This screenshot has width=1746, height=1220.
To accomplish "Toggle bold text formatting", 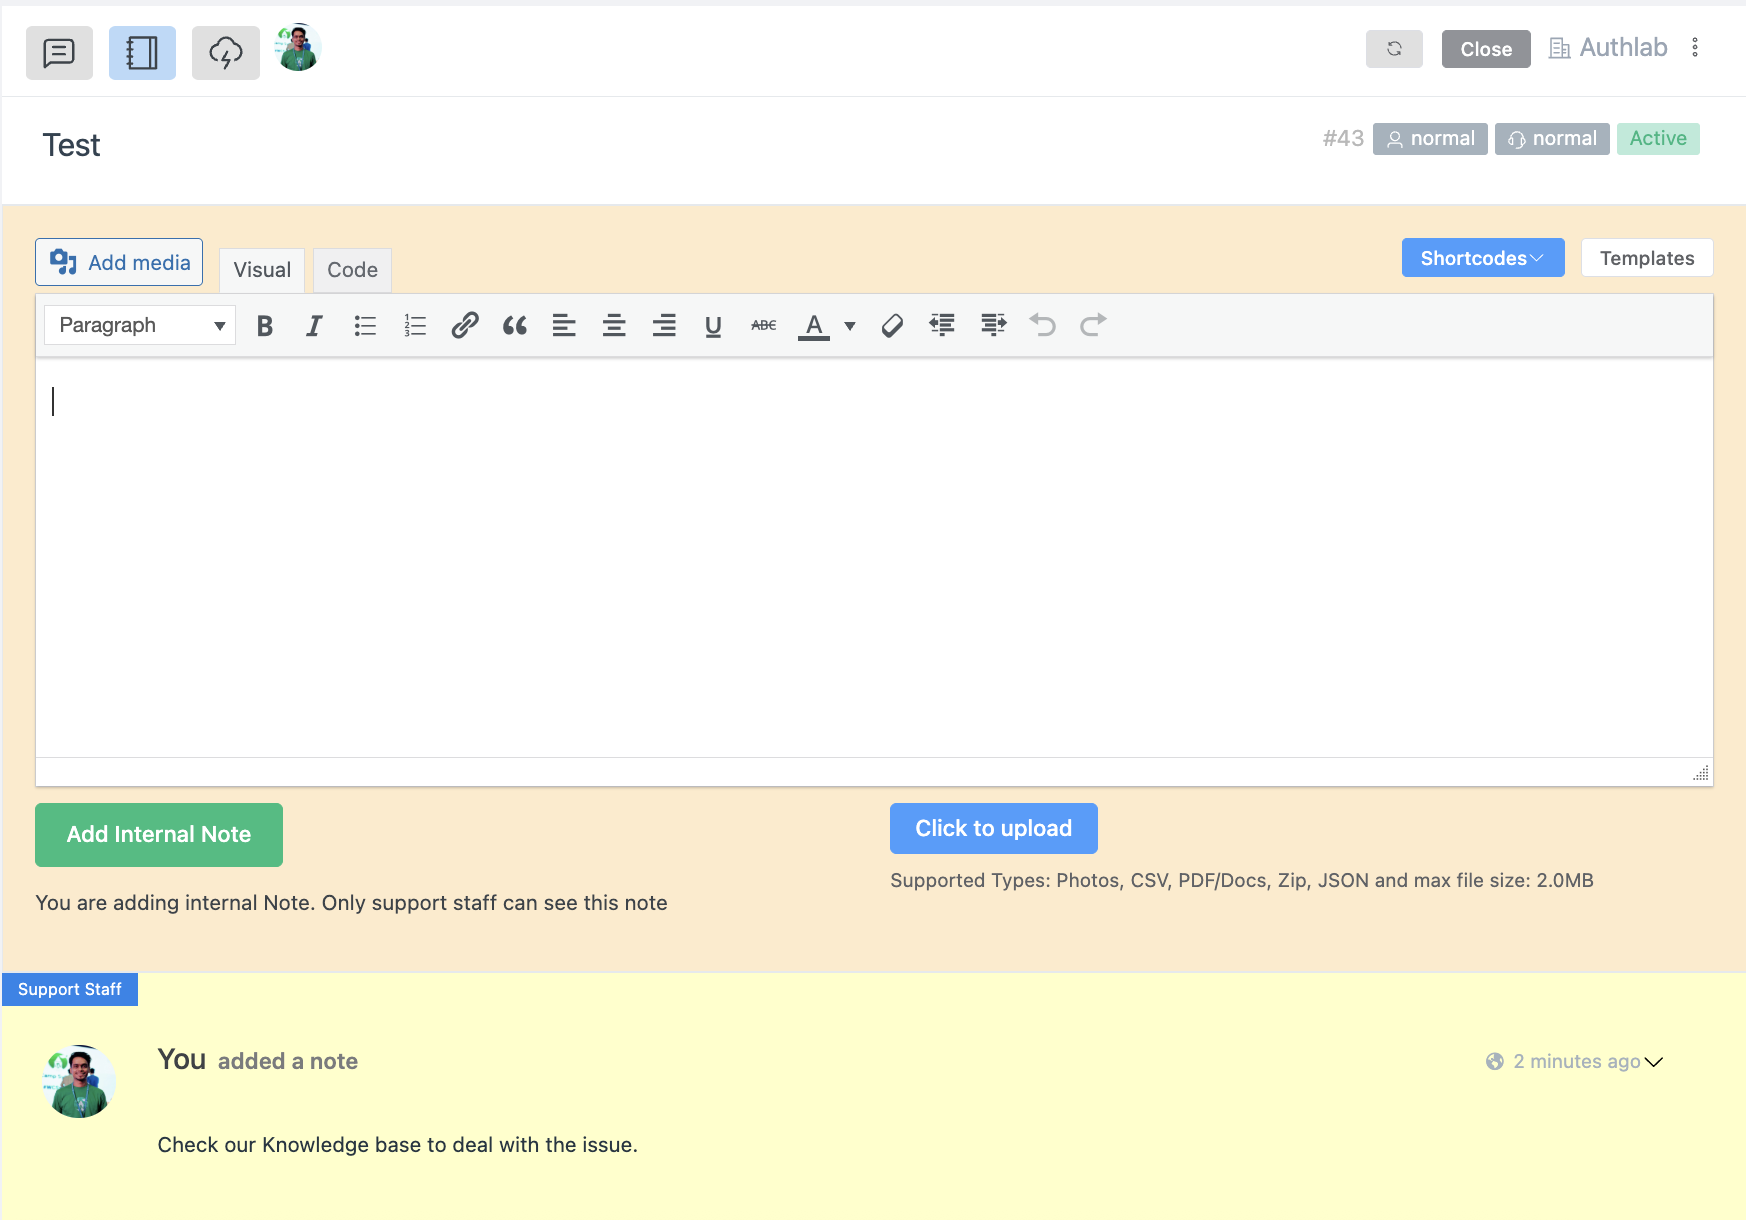I will [x=264, y=325].
